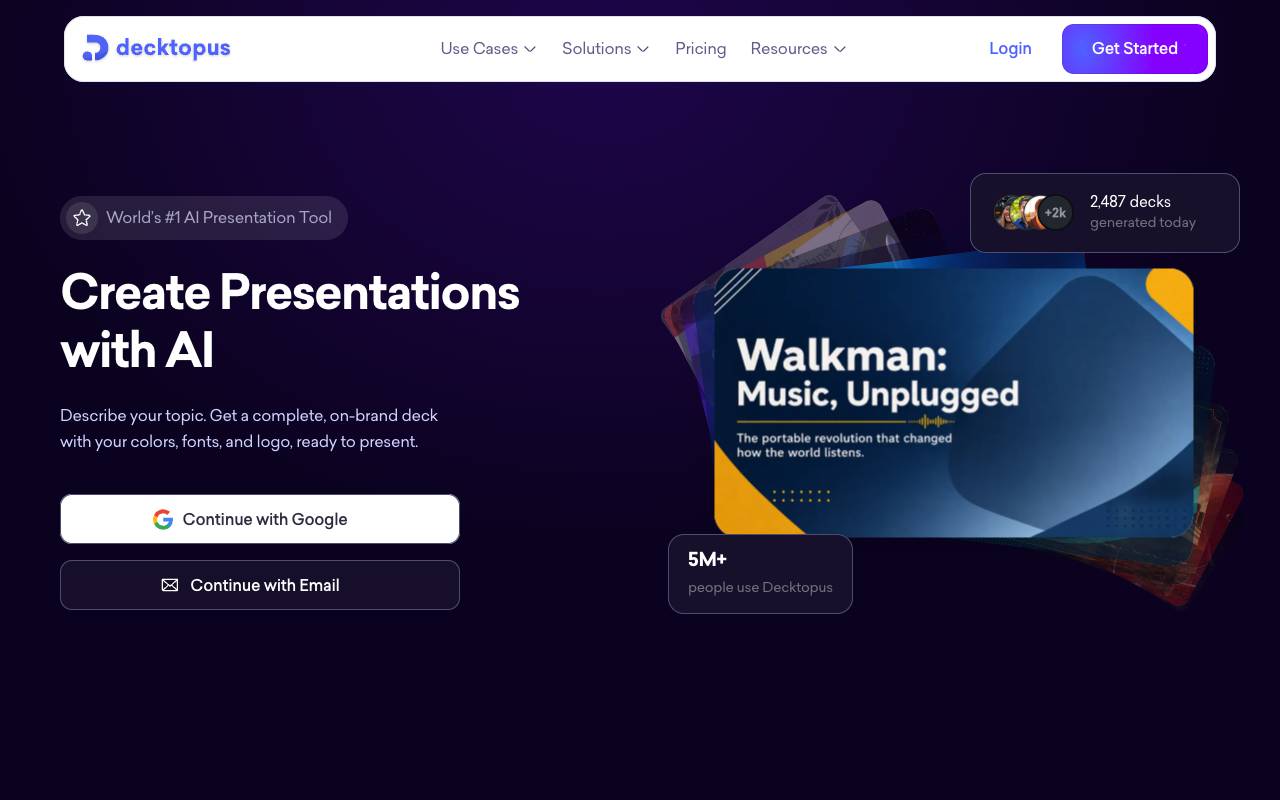Image resolution: width=1280 pixels, height=800 pixels.
Task: Expand the Resources chevron arrow
Action: click(840, 49)
